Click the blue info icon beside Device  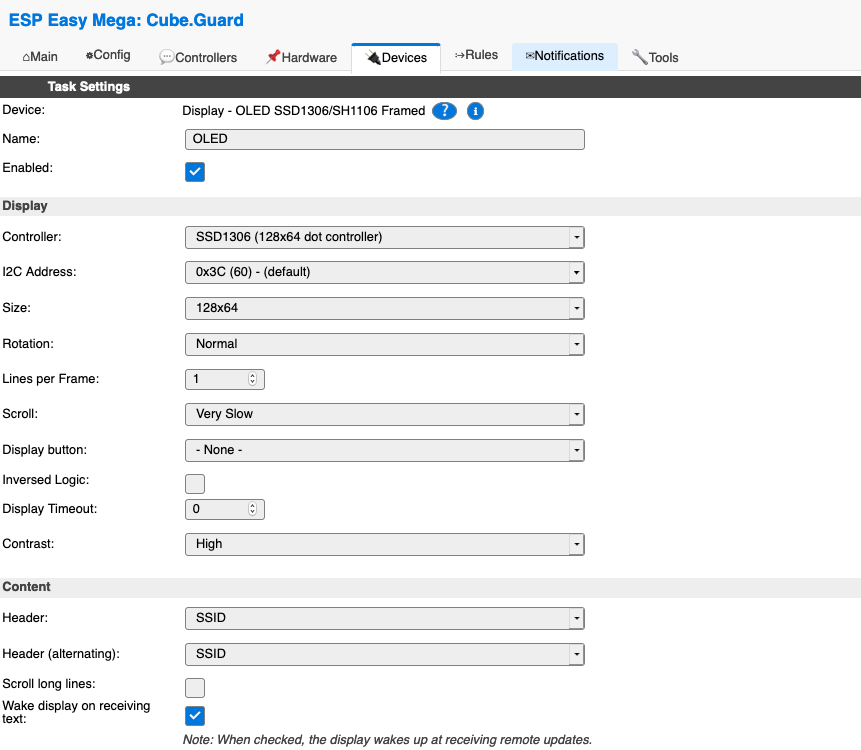point(476,111)
